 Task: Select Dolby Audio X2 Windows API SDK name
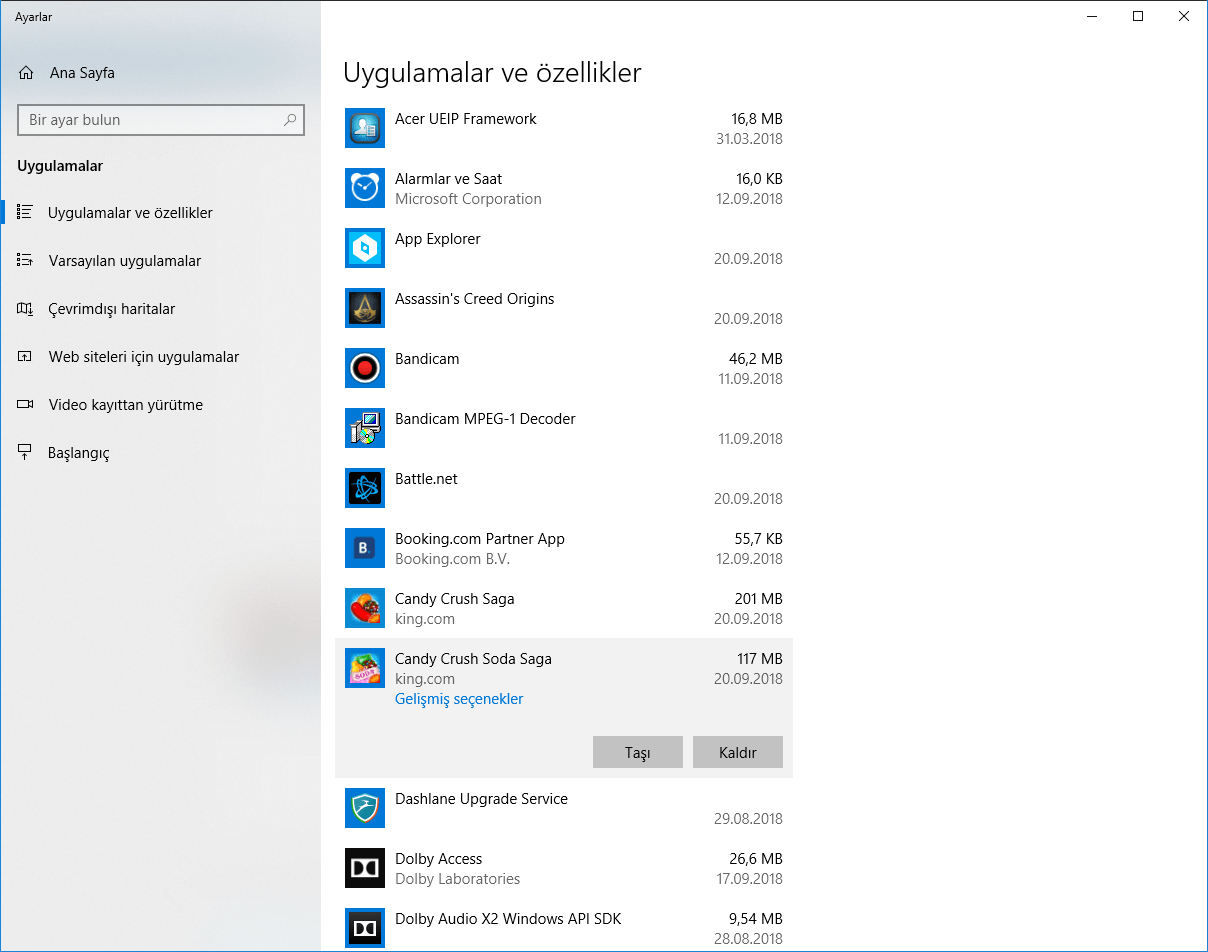point(508,919)
